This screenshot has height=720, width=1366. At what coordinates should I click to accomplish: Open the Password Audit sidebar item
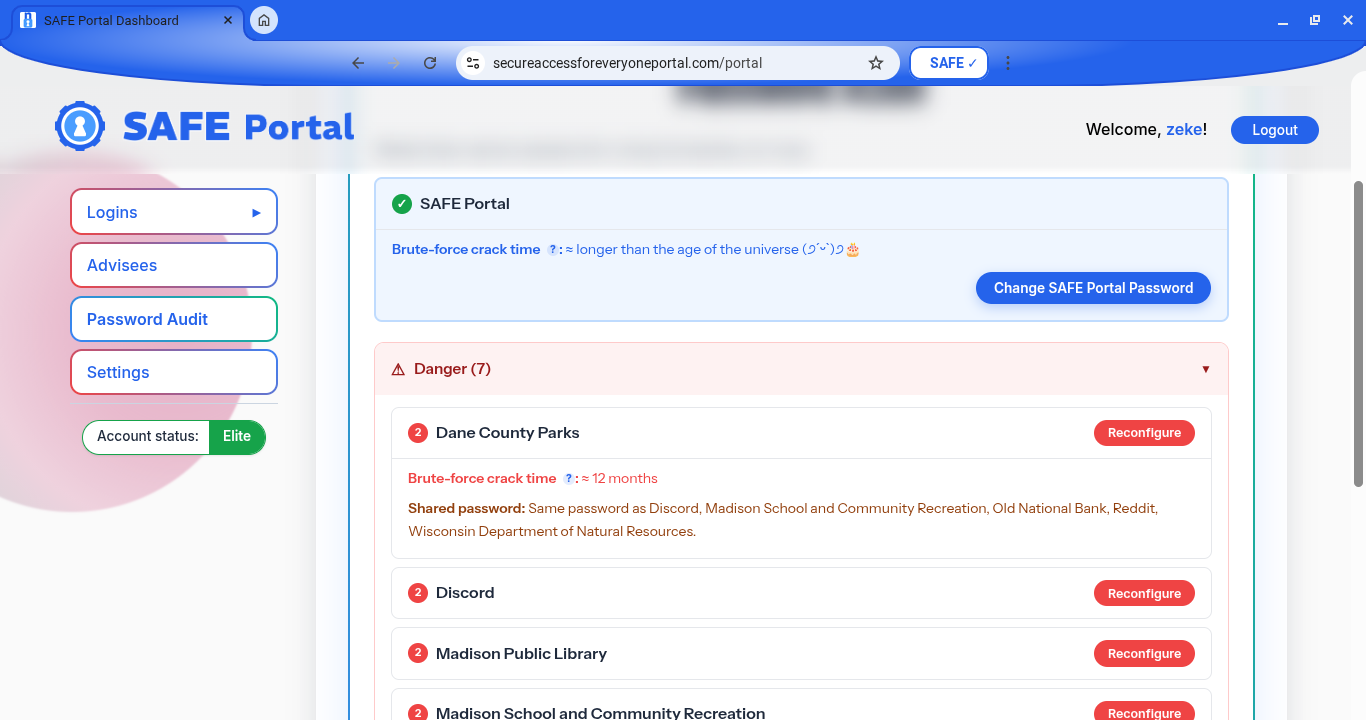(174, 319)
